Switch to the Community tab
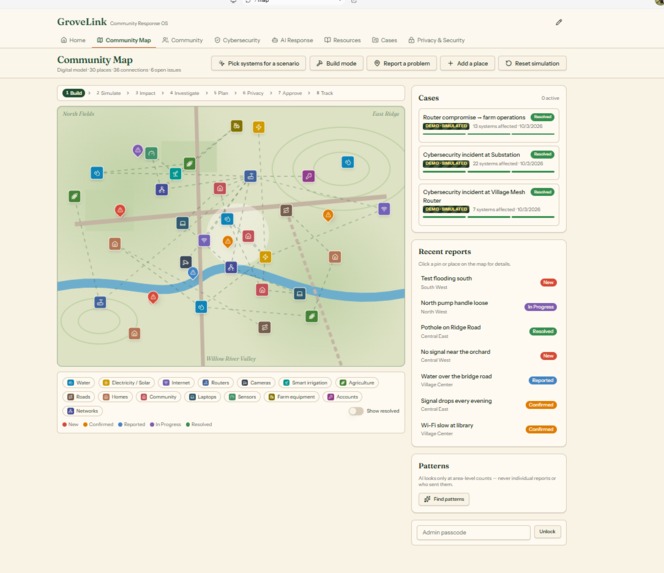664x573 pixels. pyautogui.click(x=183, y=40)
